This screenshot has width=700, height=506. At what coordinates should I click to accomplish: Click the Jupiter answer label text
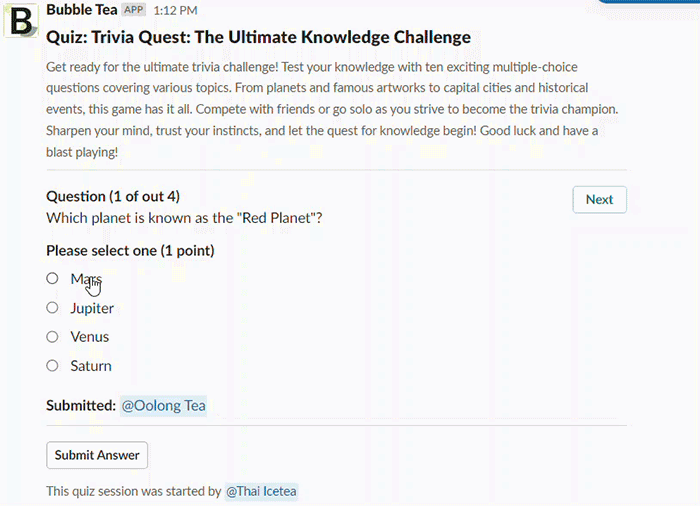pyautogui.click(x=92, y=308)
